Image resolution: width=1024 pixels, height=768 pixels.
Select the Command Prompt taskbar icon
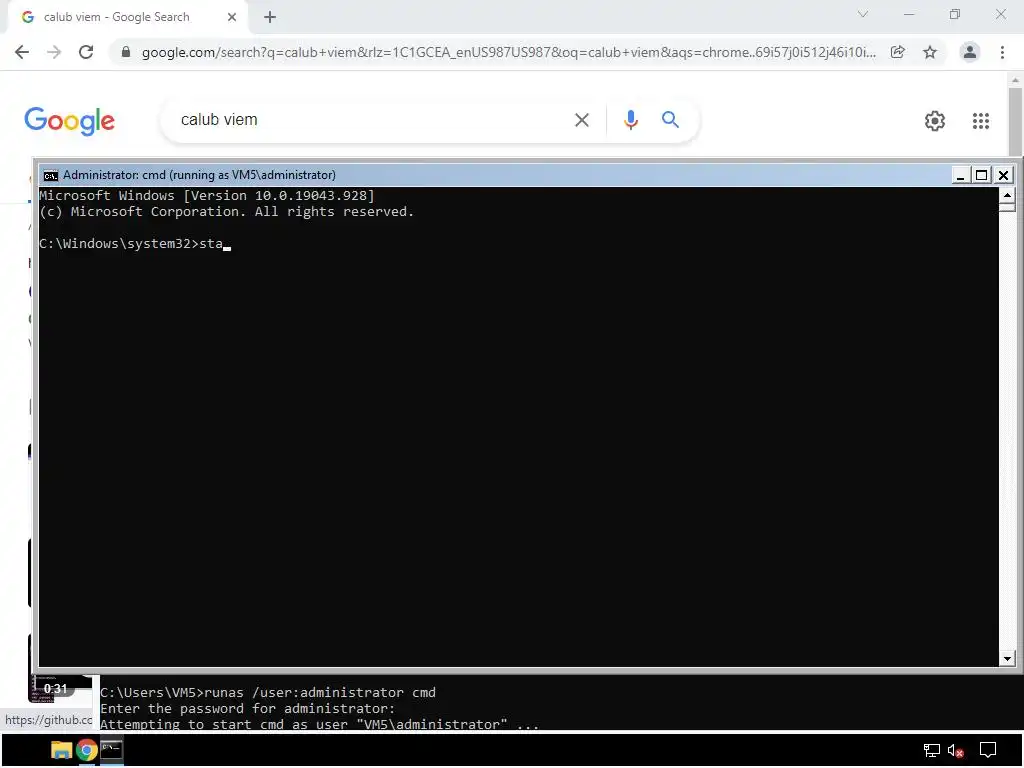tap(112, 749)
